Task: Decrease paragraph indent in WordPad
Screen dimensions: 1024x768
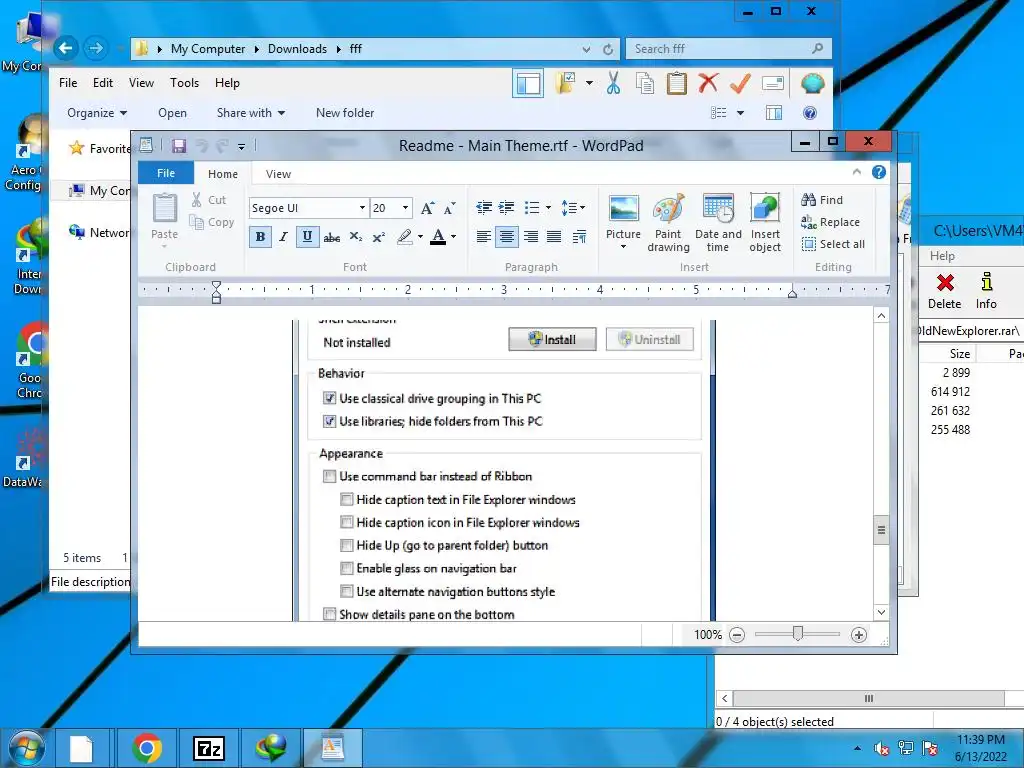Action: tap(484, 208)
